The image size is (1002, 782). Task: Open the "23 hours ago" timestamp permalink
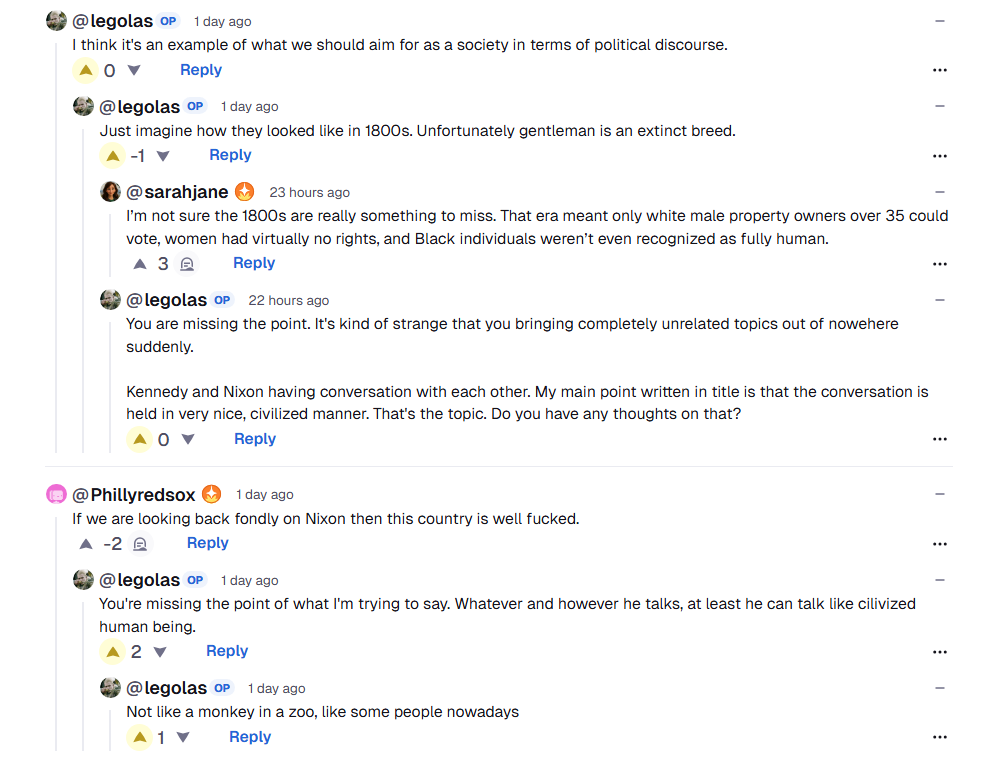[x=309, y=193]
